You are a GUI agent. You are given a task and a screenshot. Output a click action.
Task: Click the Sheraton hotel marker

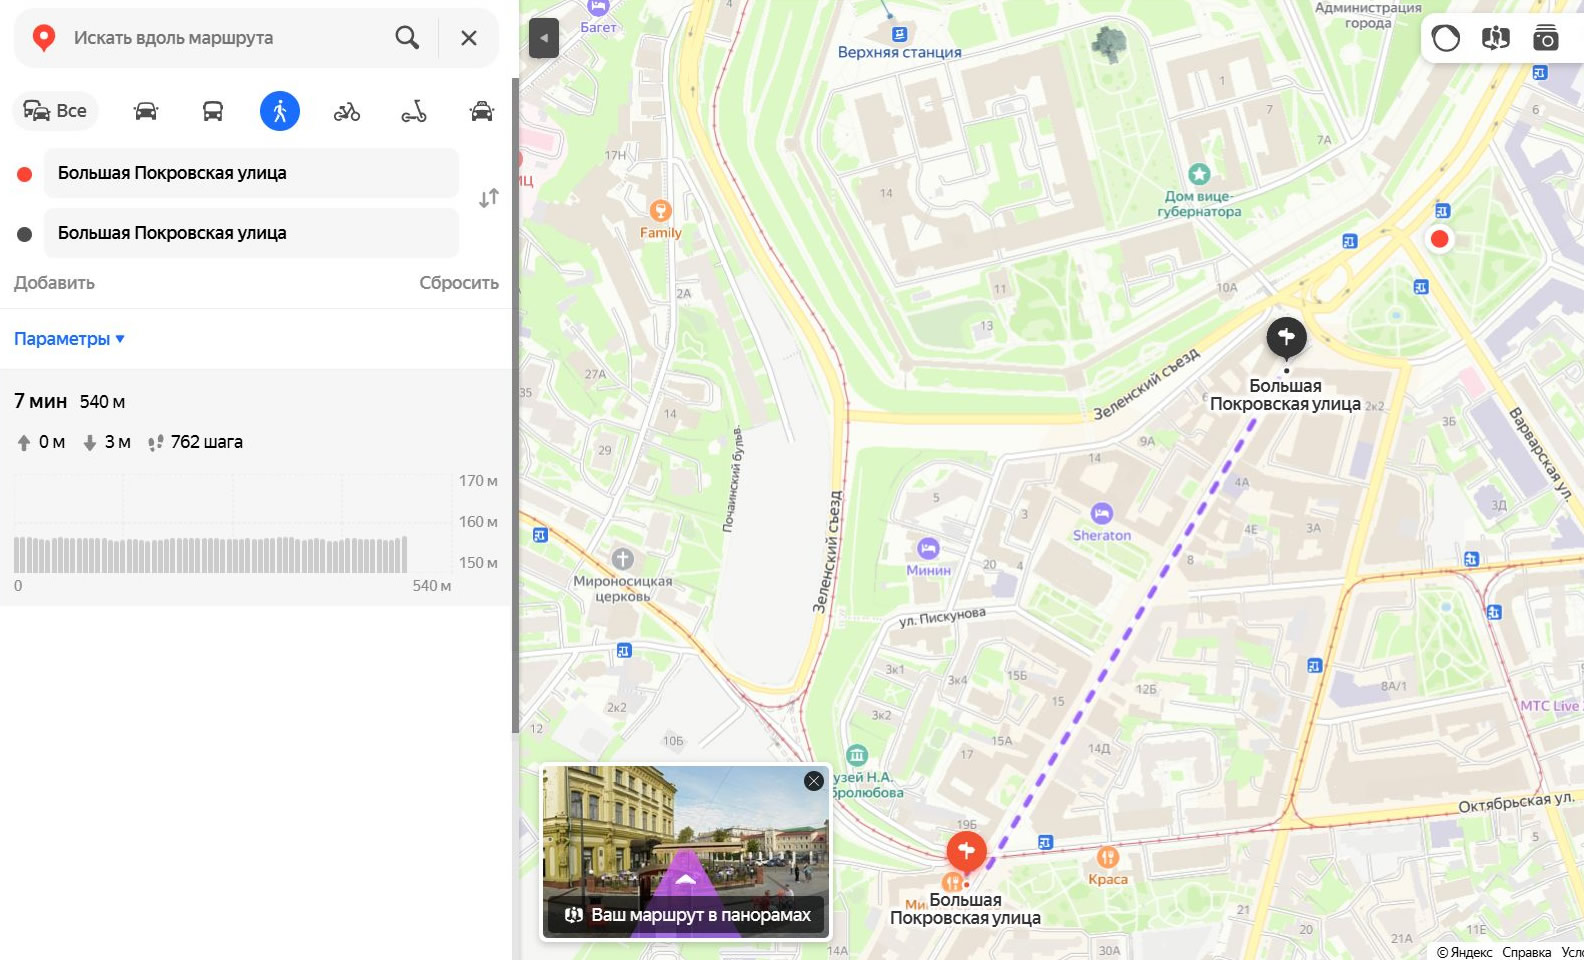1101,513
